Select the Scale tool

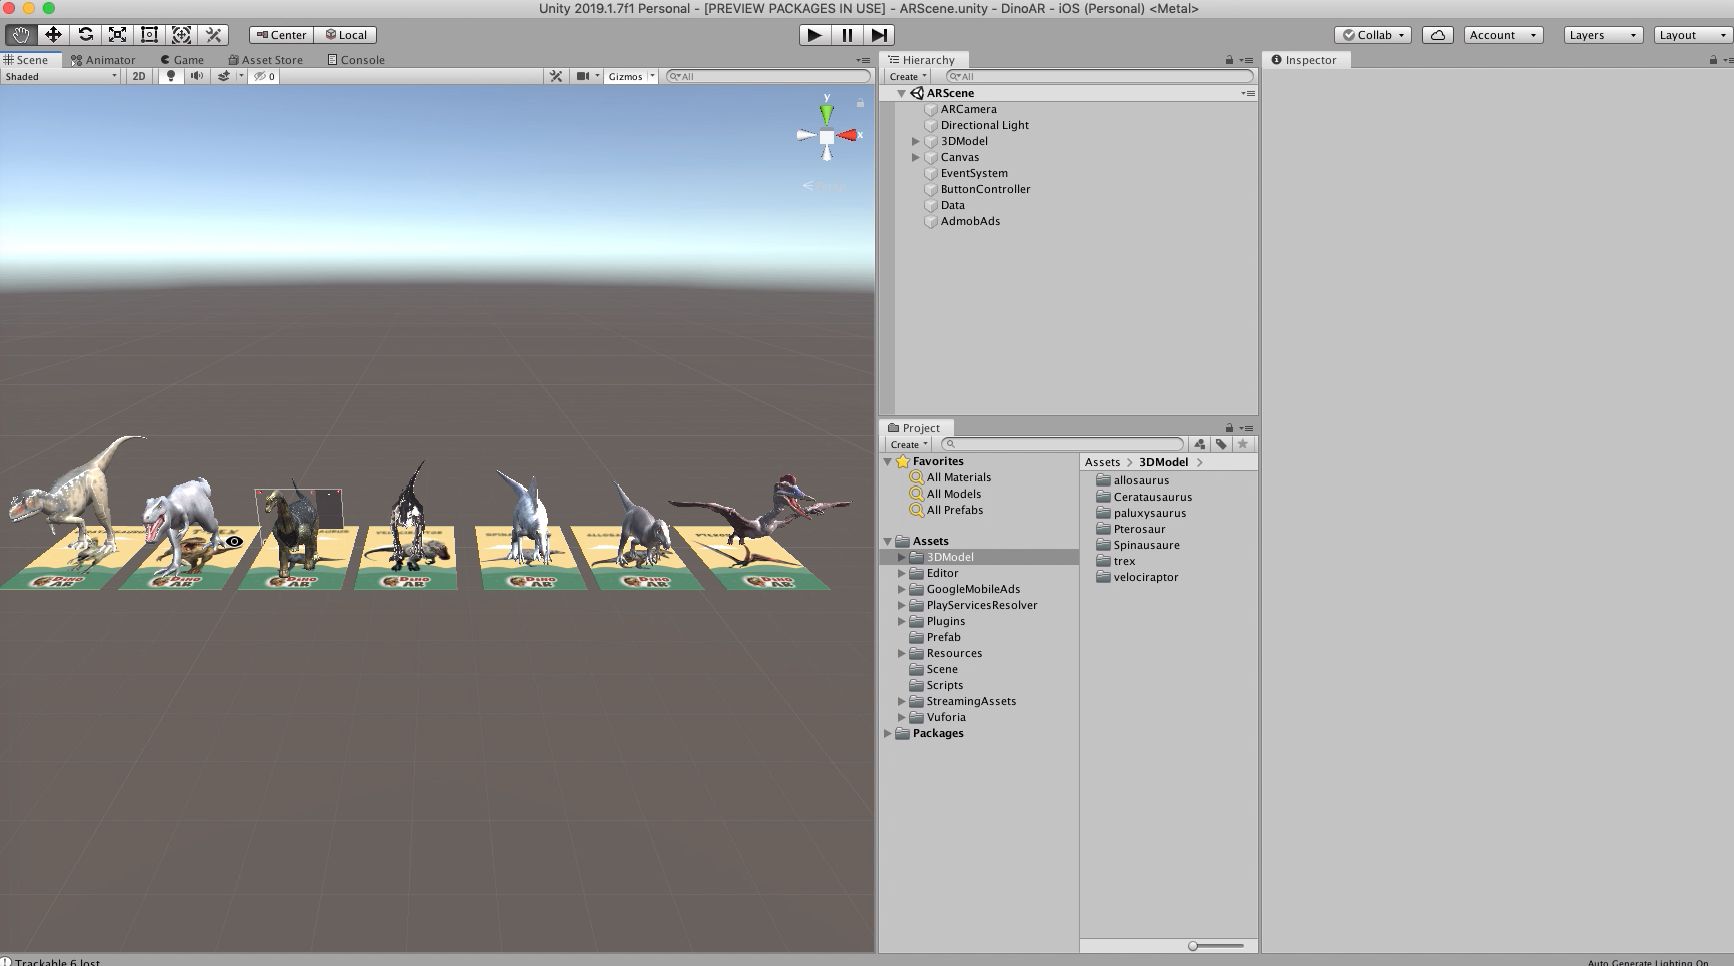tap(117, 35)
